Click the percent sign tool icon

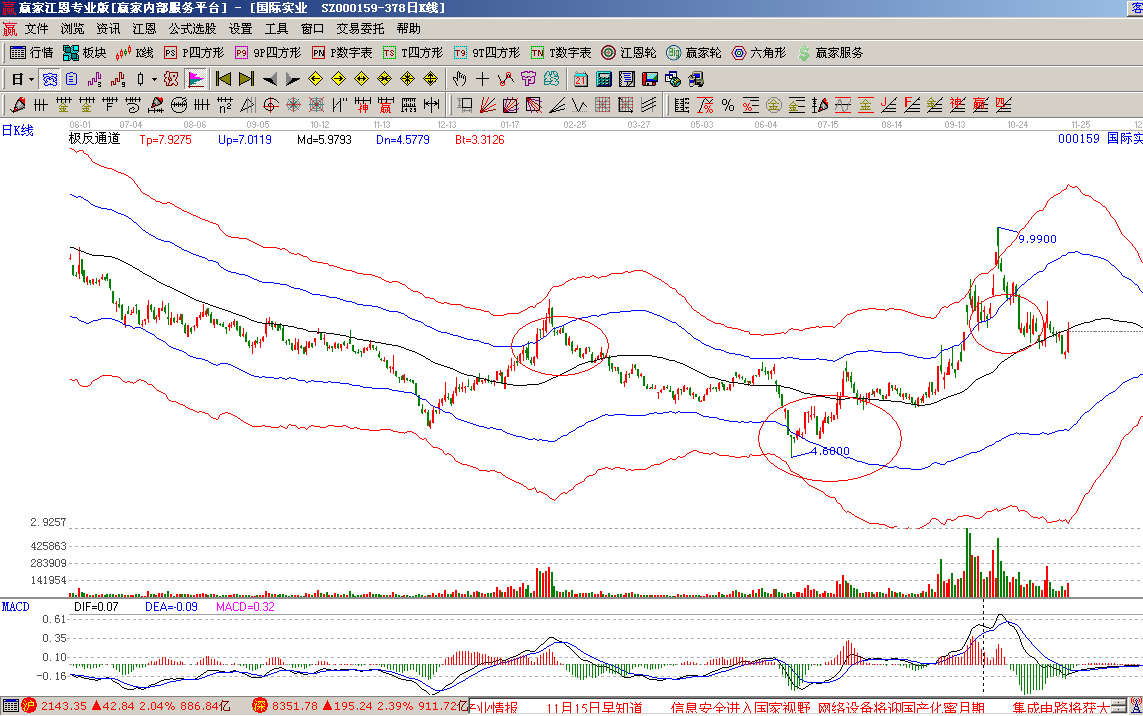point(727,104)
